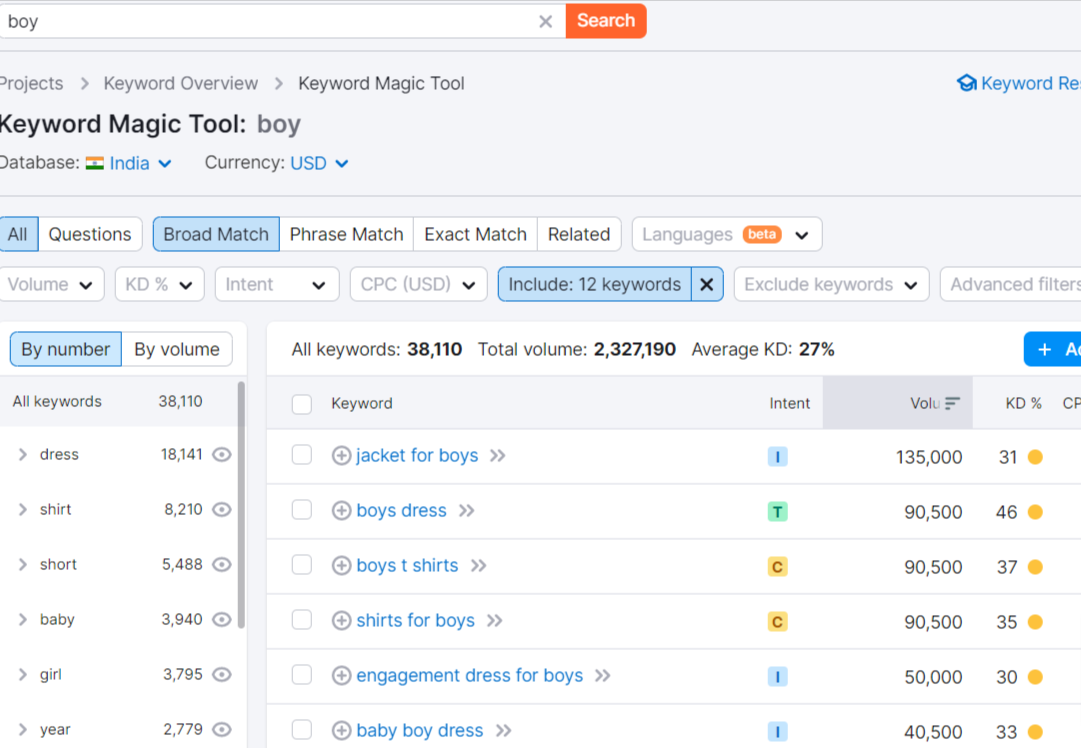Expand the baby keyword group
The height and width of the screenshot is (748, 1081).
click(x=23, y=619)
